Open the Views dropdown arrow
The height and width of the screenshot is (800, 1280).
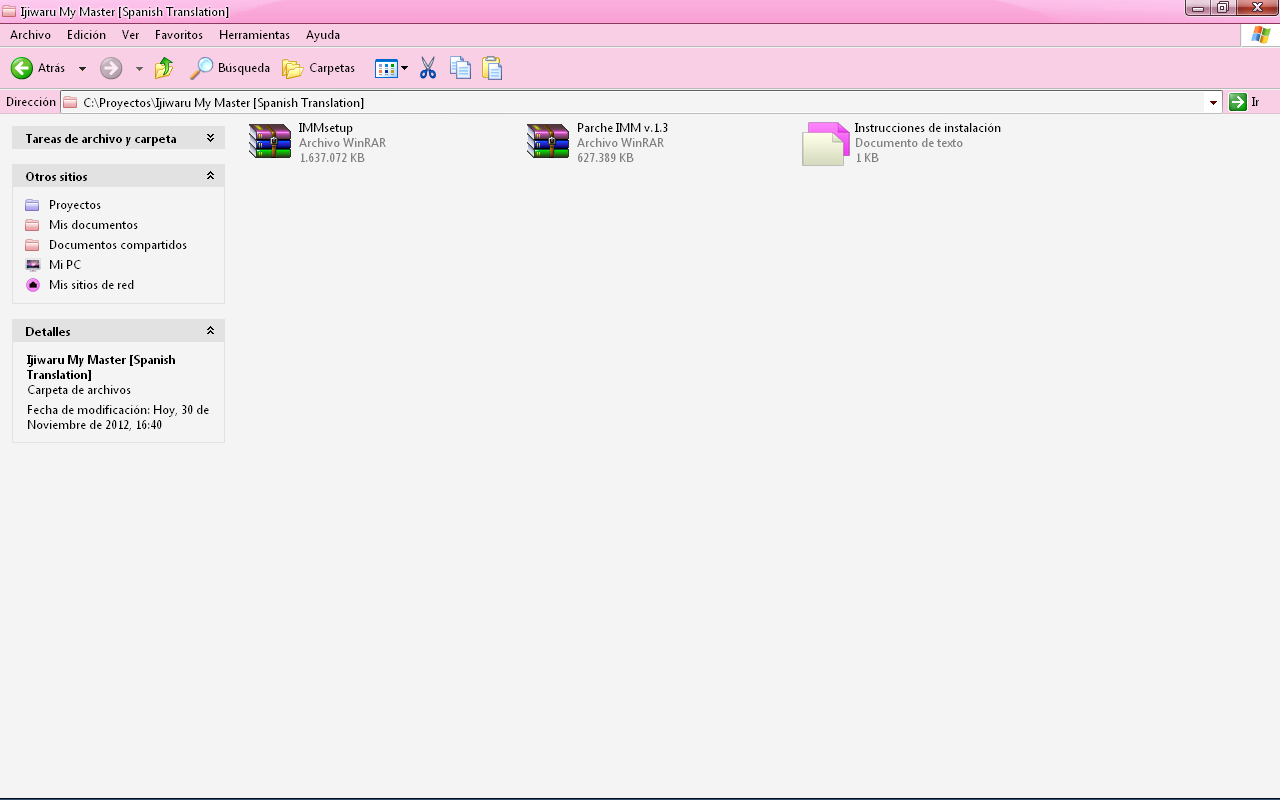(404, 69)
